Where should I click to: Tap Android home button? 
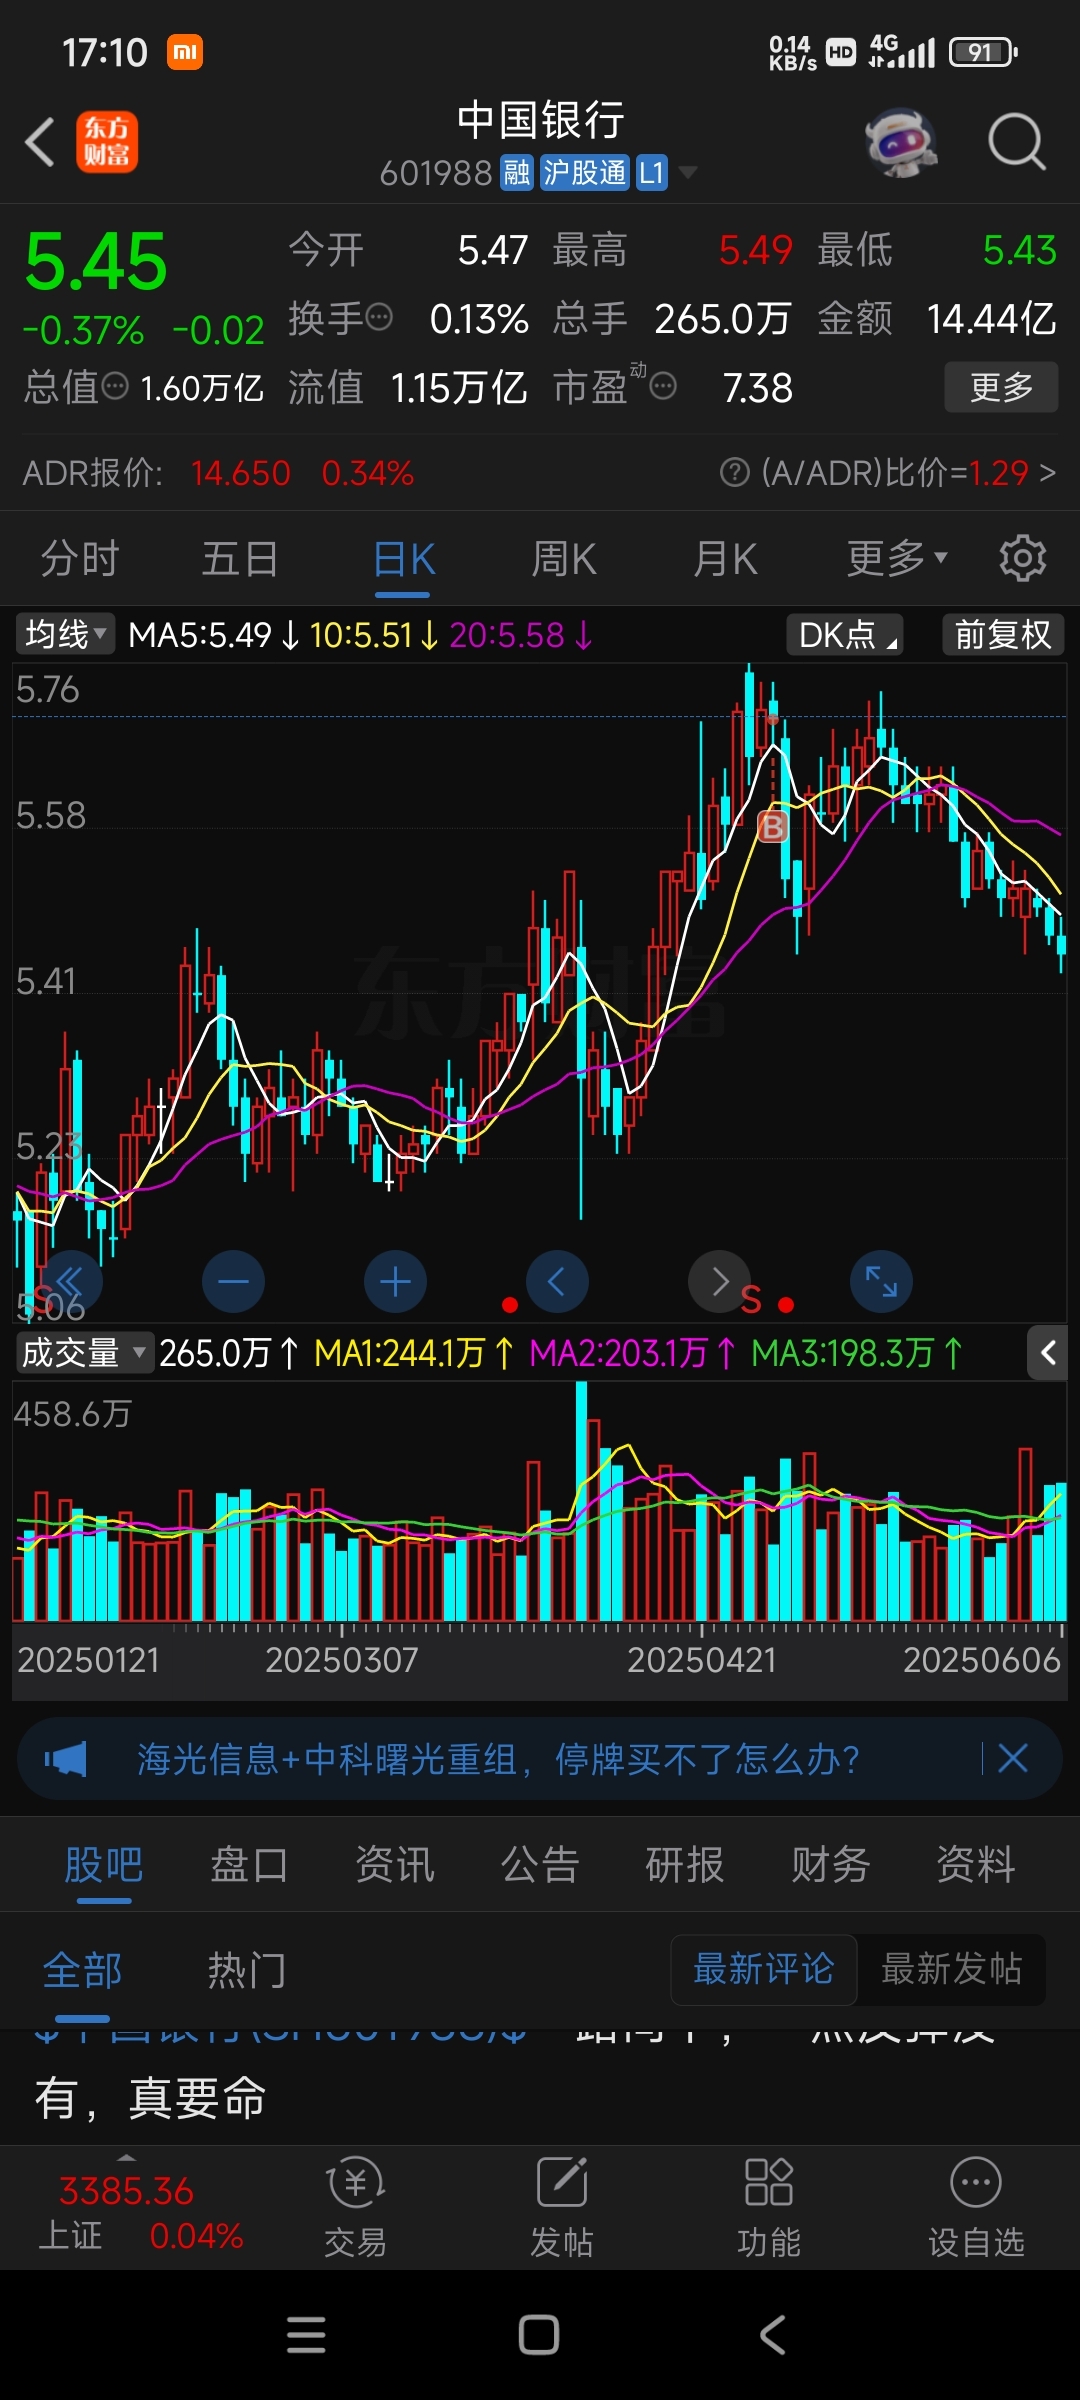(539, 2335)
